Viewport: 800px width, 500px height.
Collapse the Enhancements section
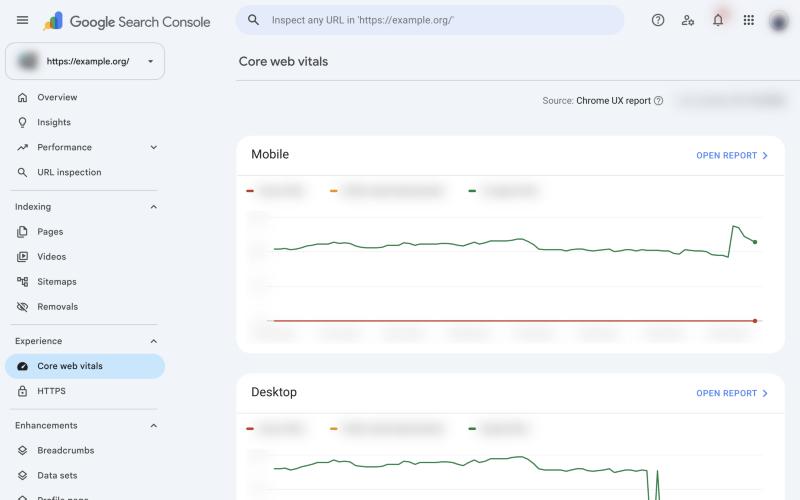point(154,426)
